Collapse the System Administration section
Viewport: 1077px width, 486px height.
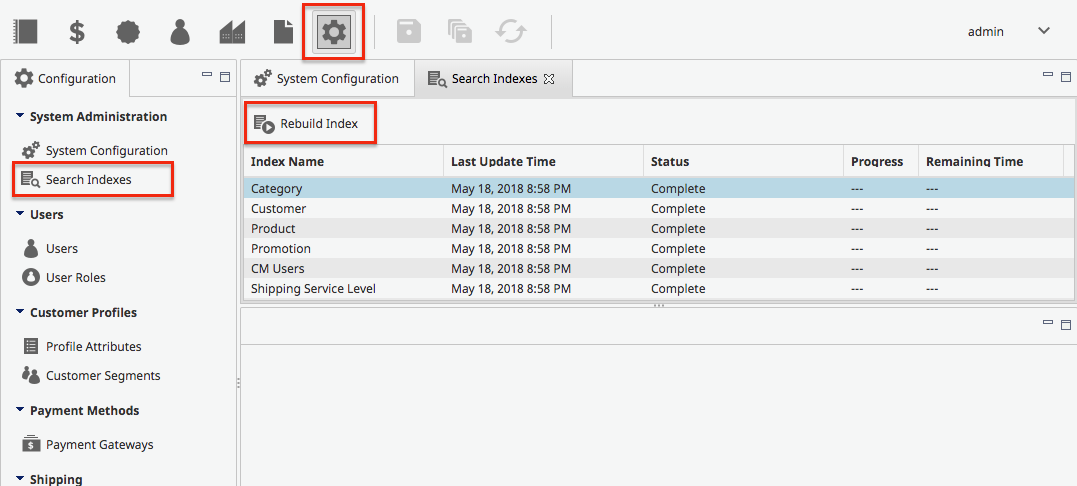20,117
